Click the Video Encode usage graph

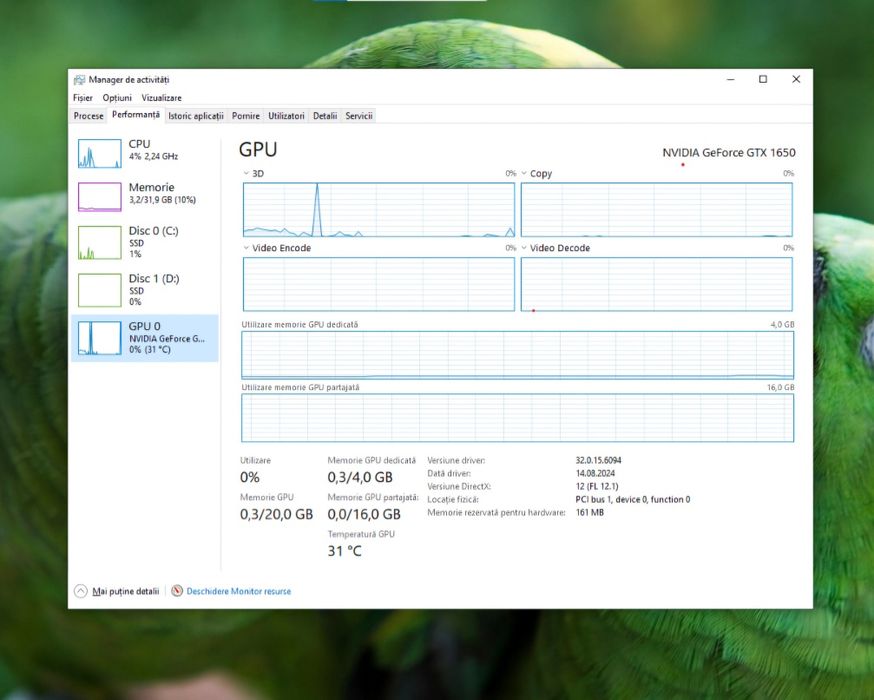tap(378, 284)
